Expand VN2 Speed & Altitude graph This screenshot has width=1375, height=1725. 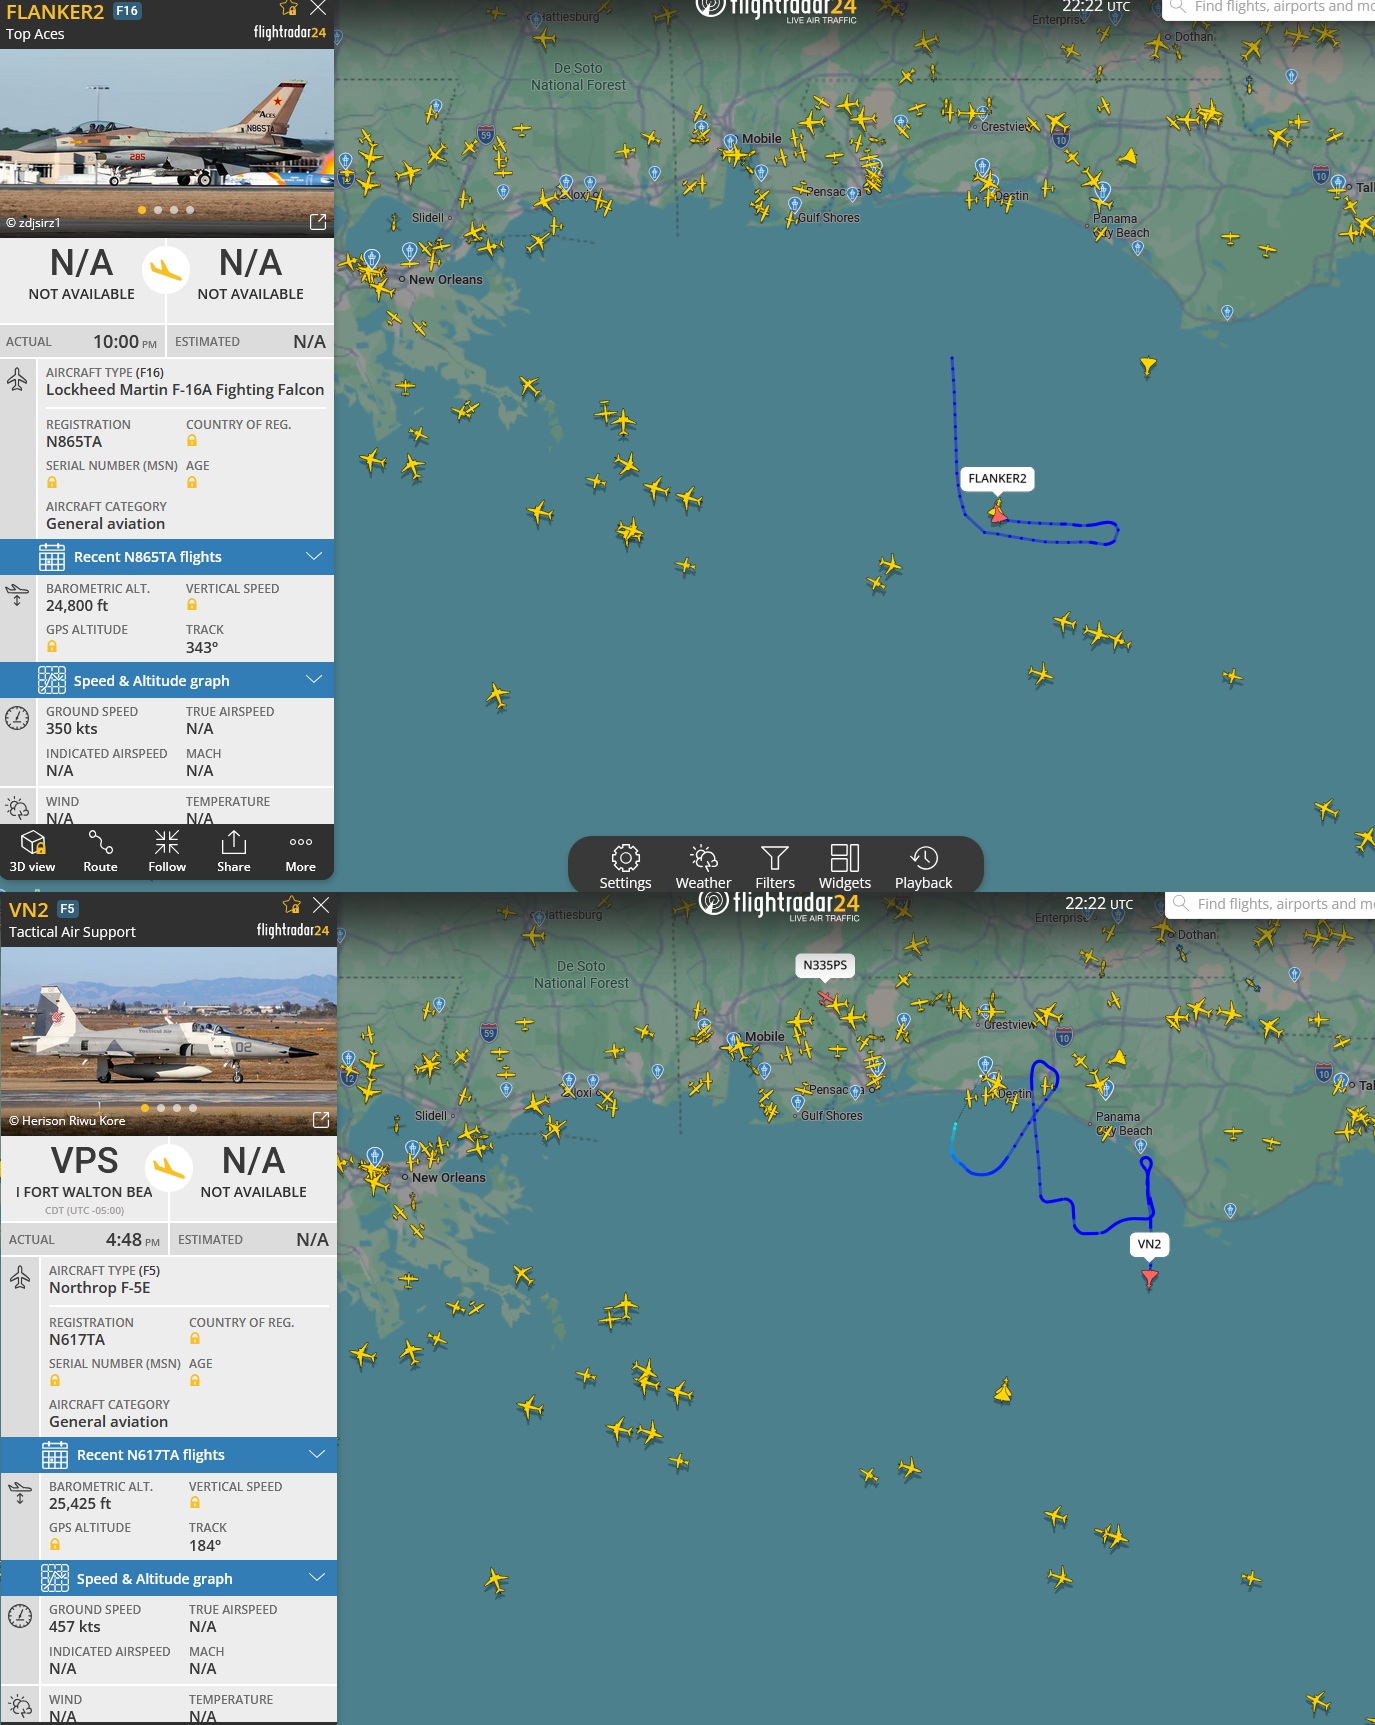[169, 1579]
